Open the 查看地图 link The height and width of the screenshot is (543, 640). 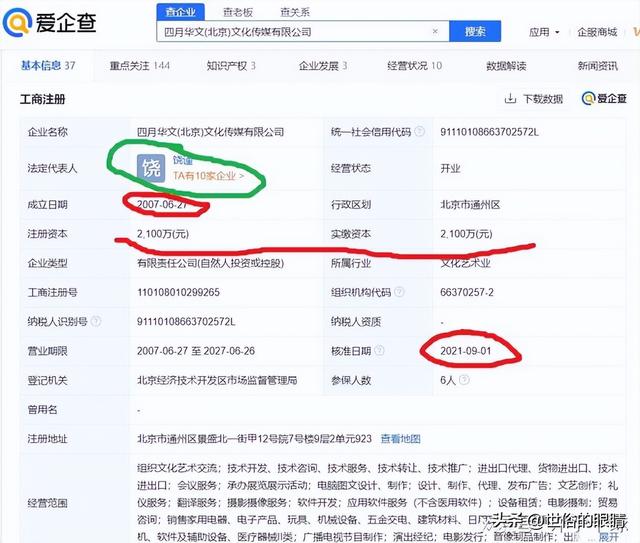[x=400, y=439]
